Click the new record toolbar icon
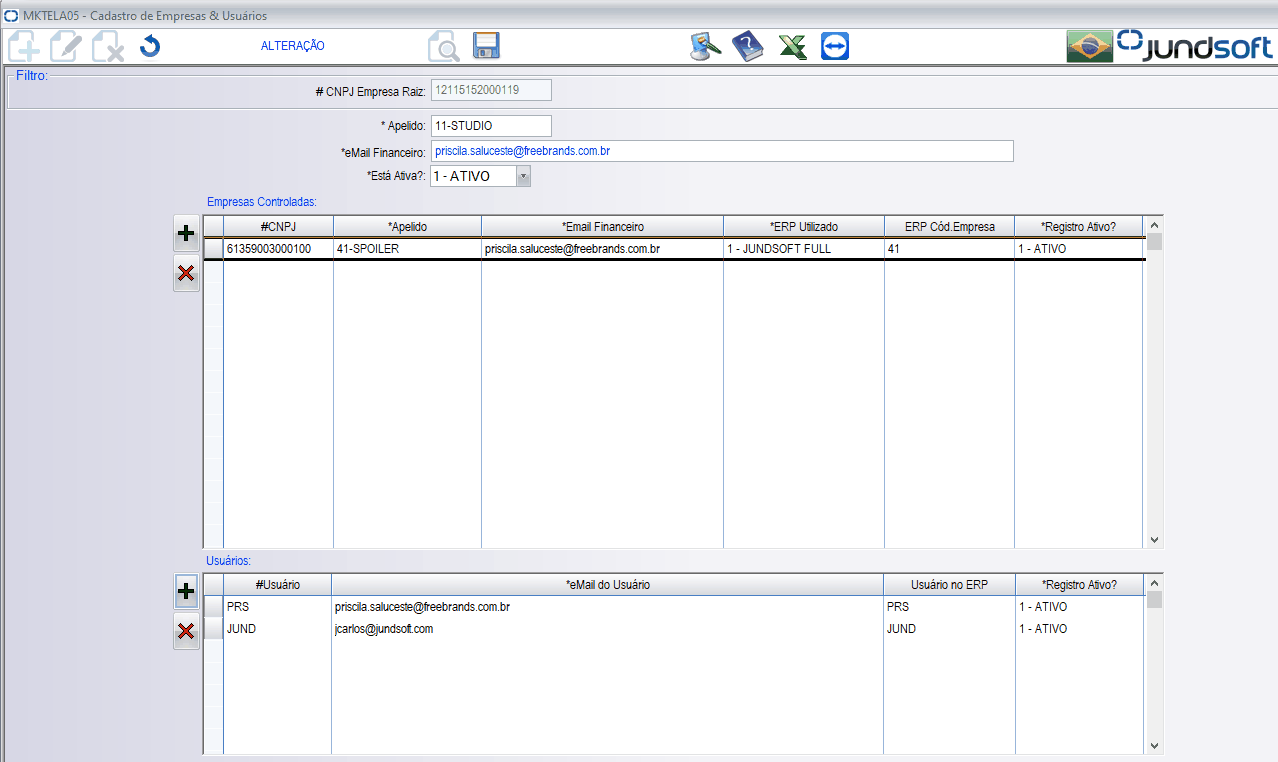Image resolution: width=1278 pixels, height=762 pixels. (x=23, y=47)
